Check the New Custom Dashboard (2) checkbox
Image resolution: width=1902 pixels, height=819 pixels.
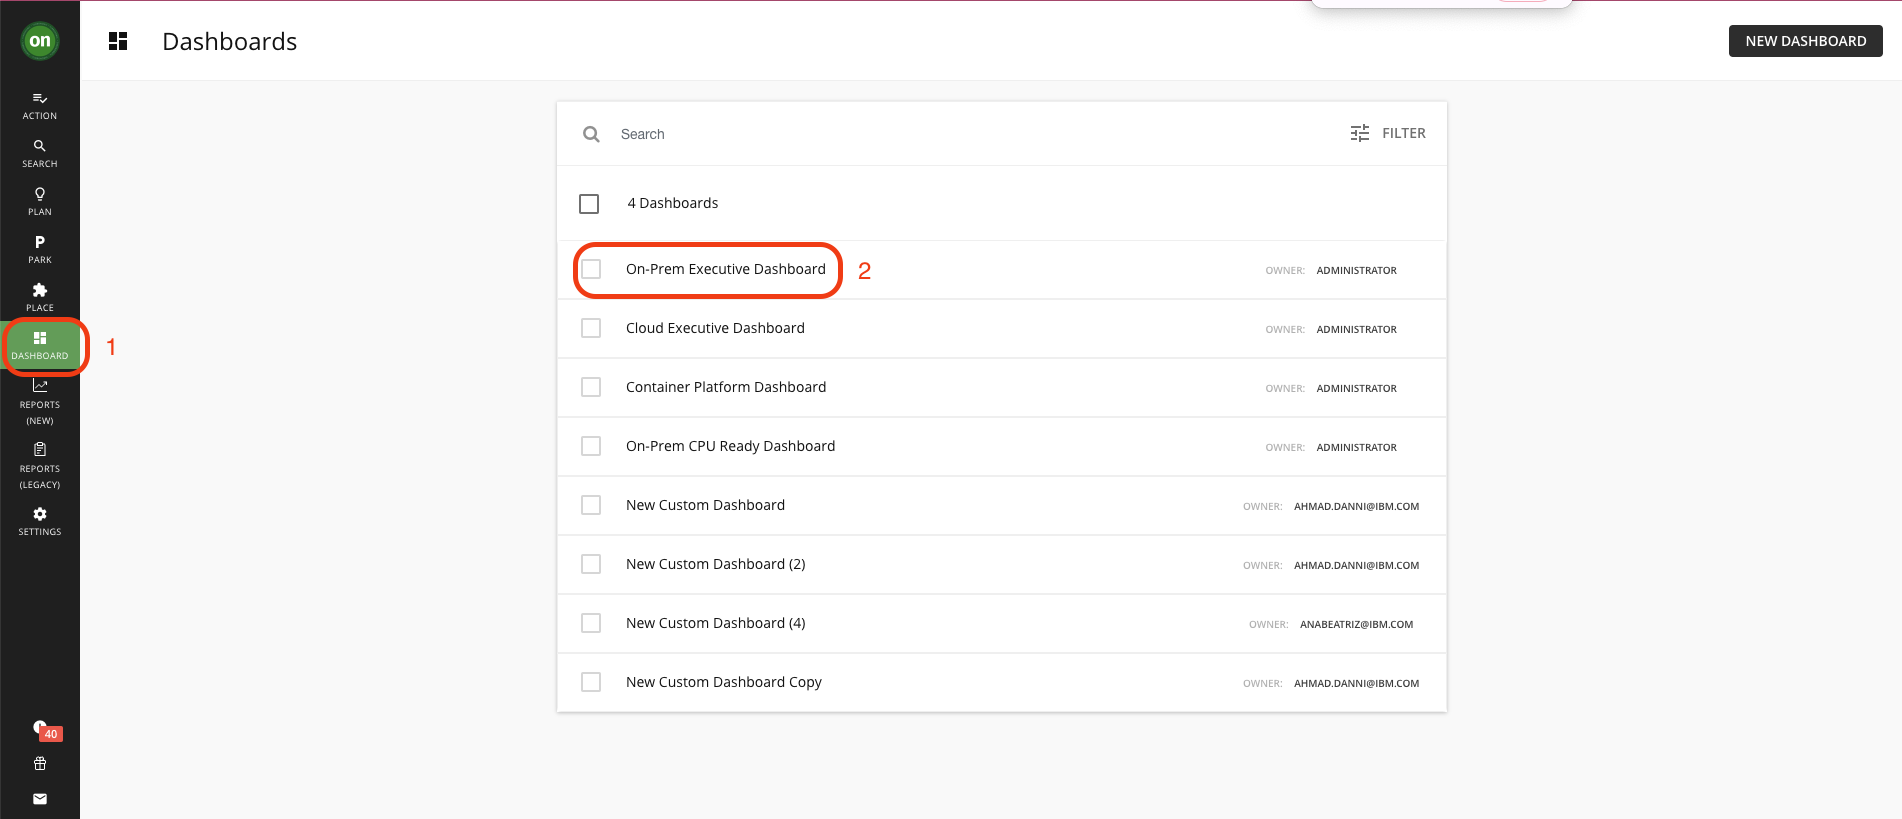(x=591, y=564)
